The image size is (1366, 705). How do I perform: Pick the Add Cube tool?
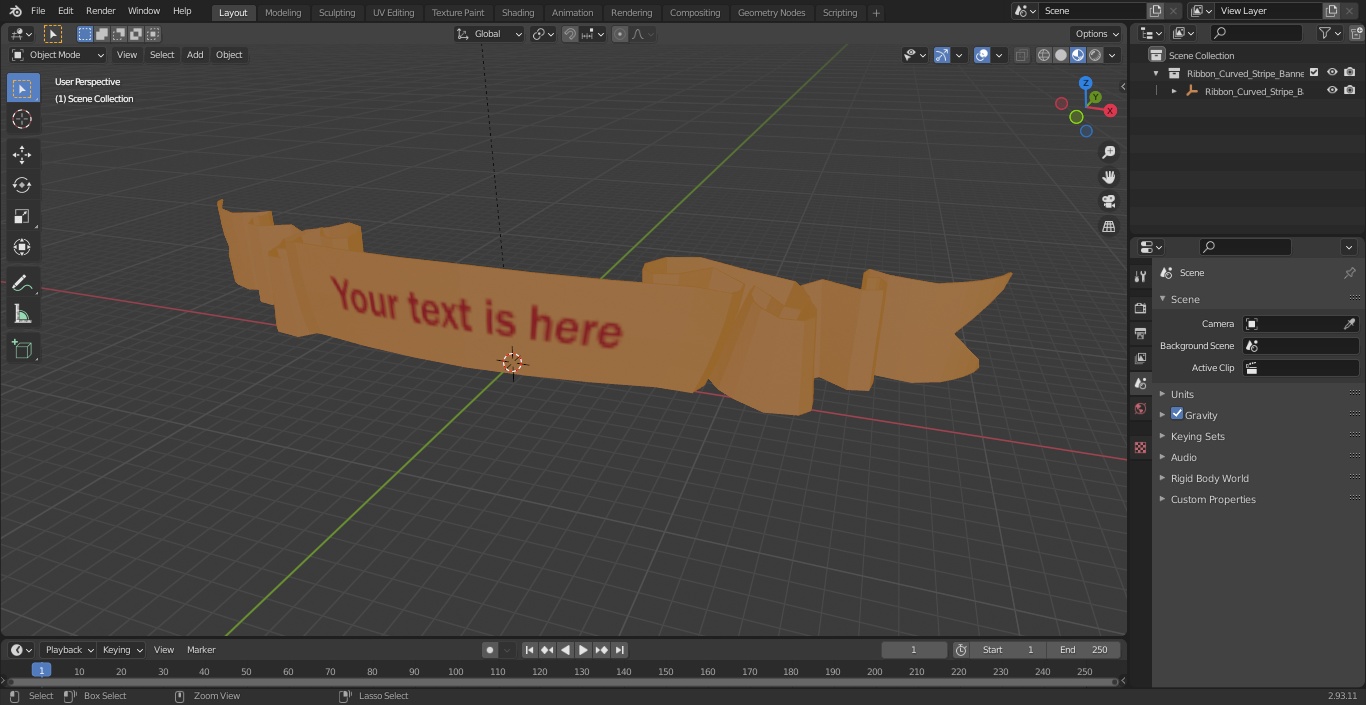tap(23, 349)
